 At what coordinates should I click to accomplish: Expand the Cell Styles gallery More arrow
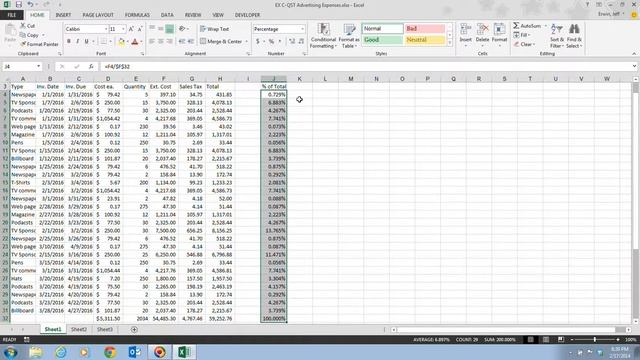click(x=450, y=42)
